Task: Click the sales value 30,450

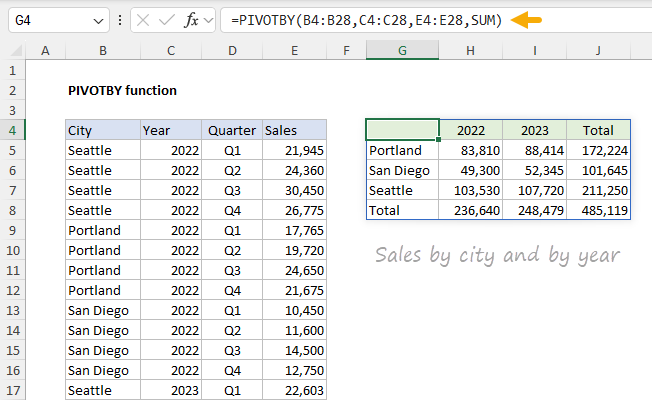Action: click(x=294, y=190)
